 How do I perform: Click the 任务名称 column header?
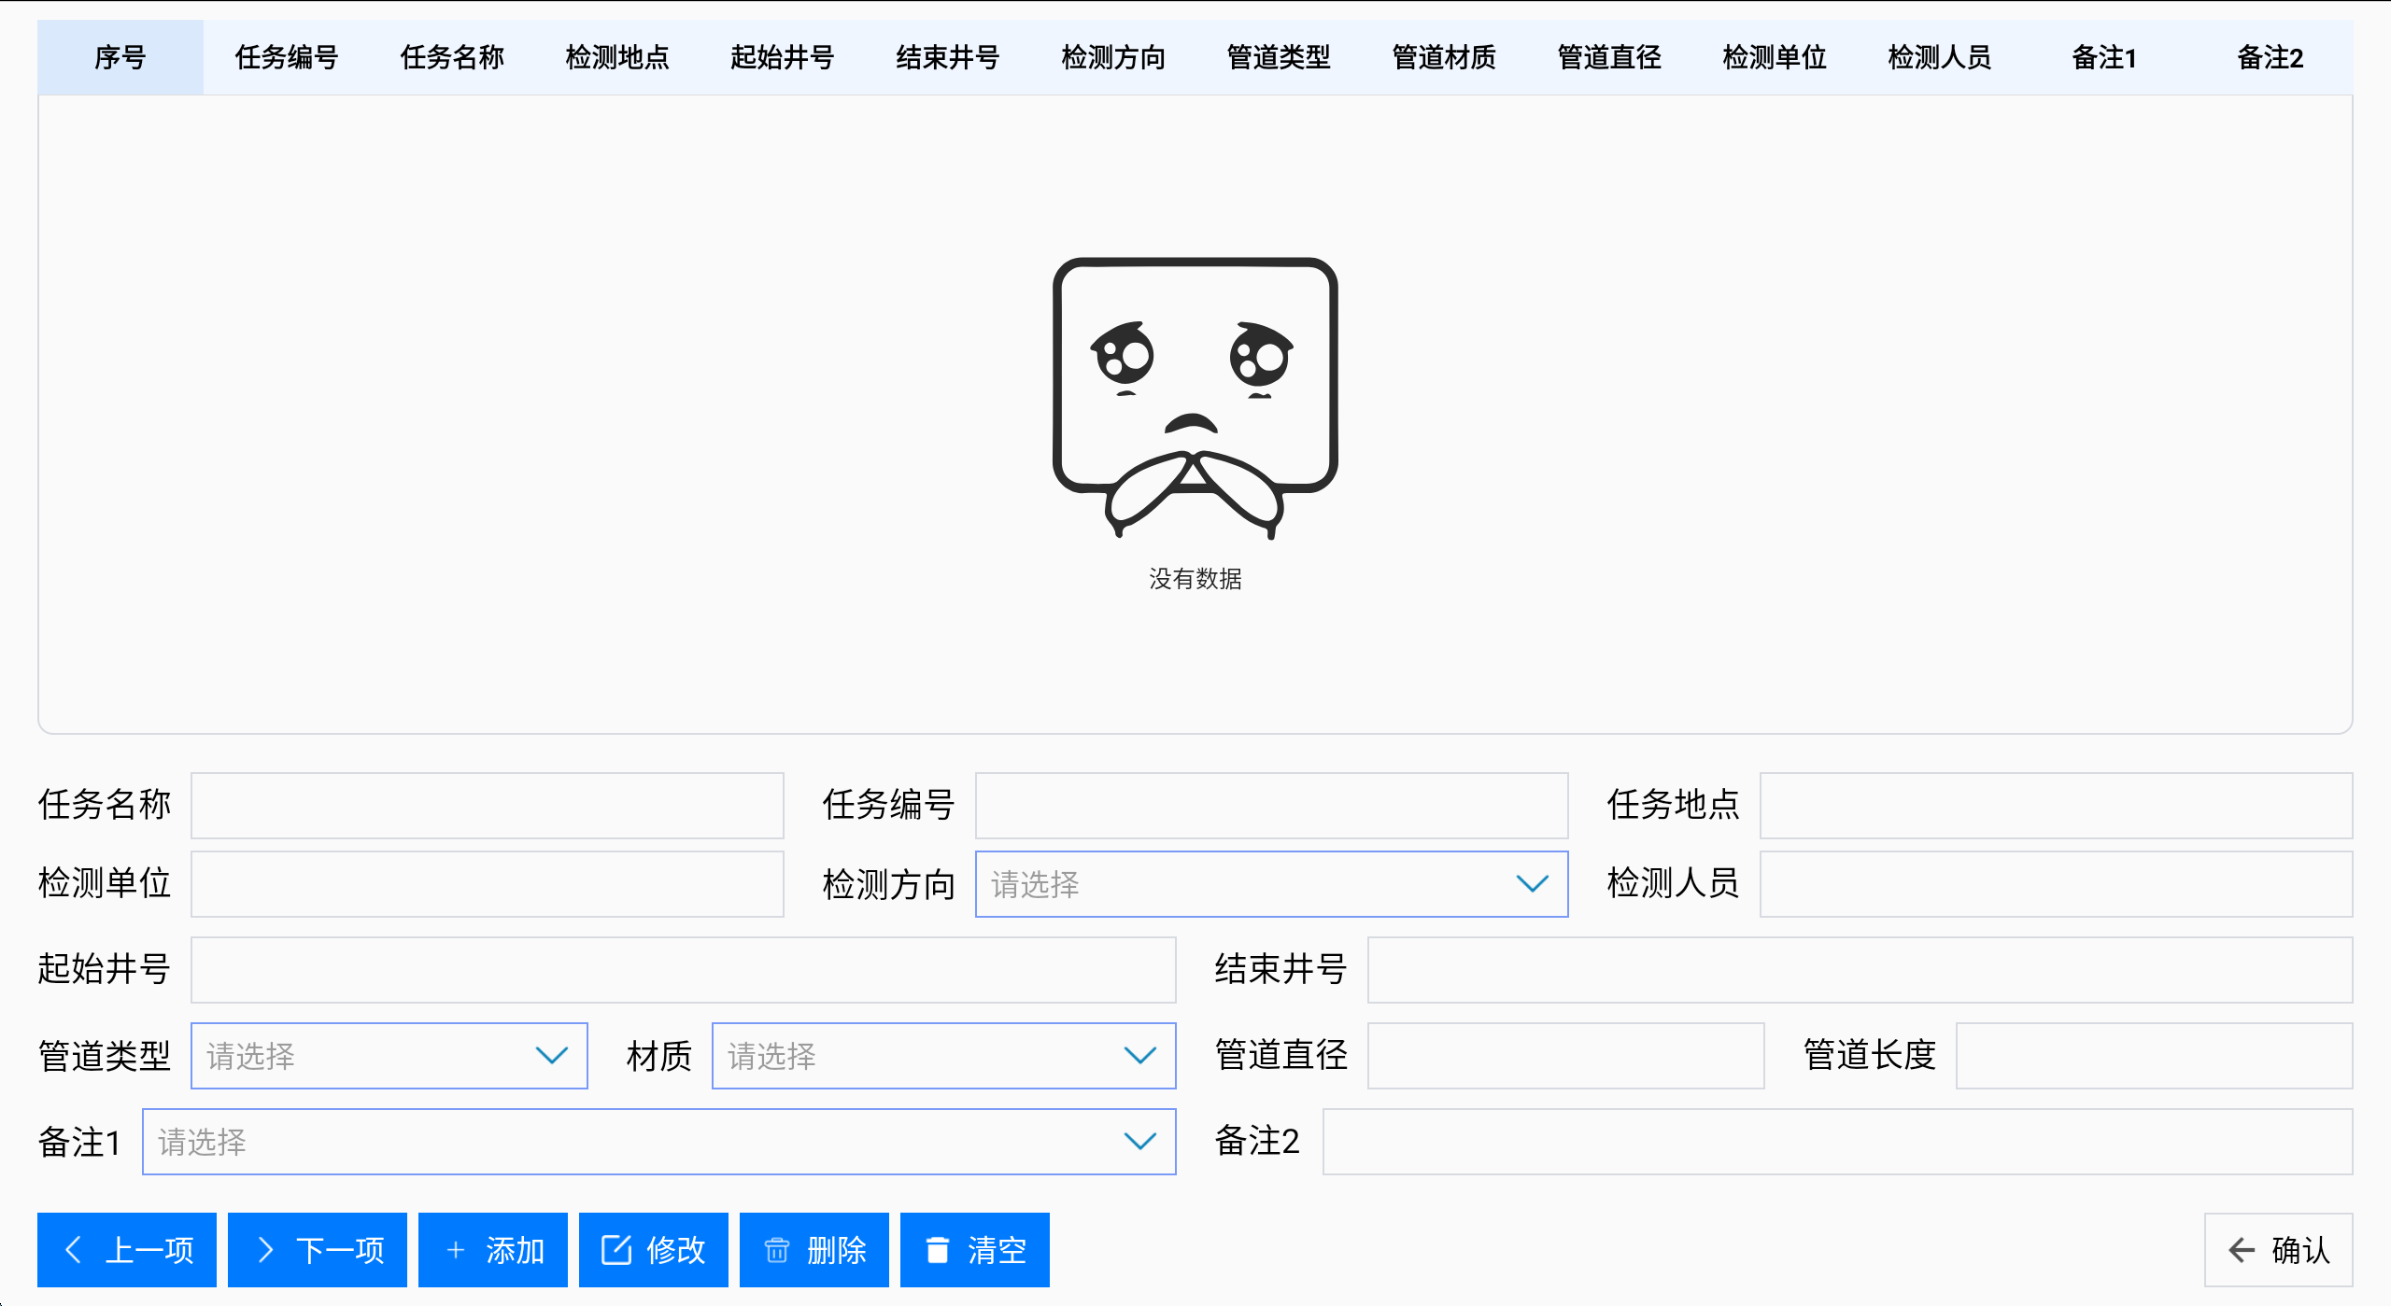[451, 57]
